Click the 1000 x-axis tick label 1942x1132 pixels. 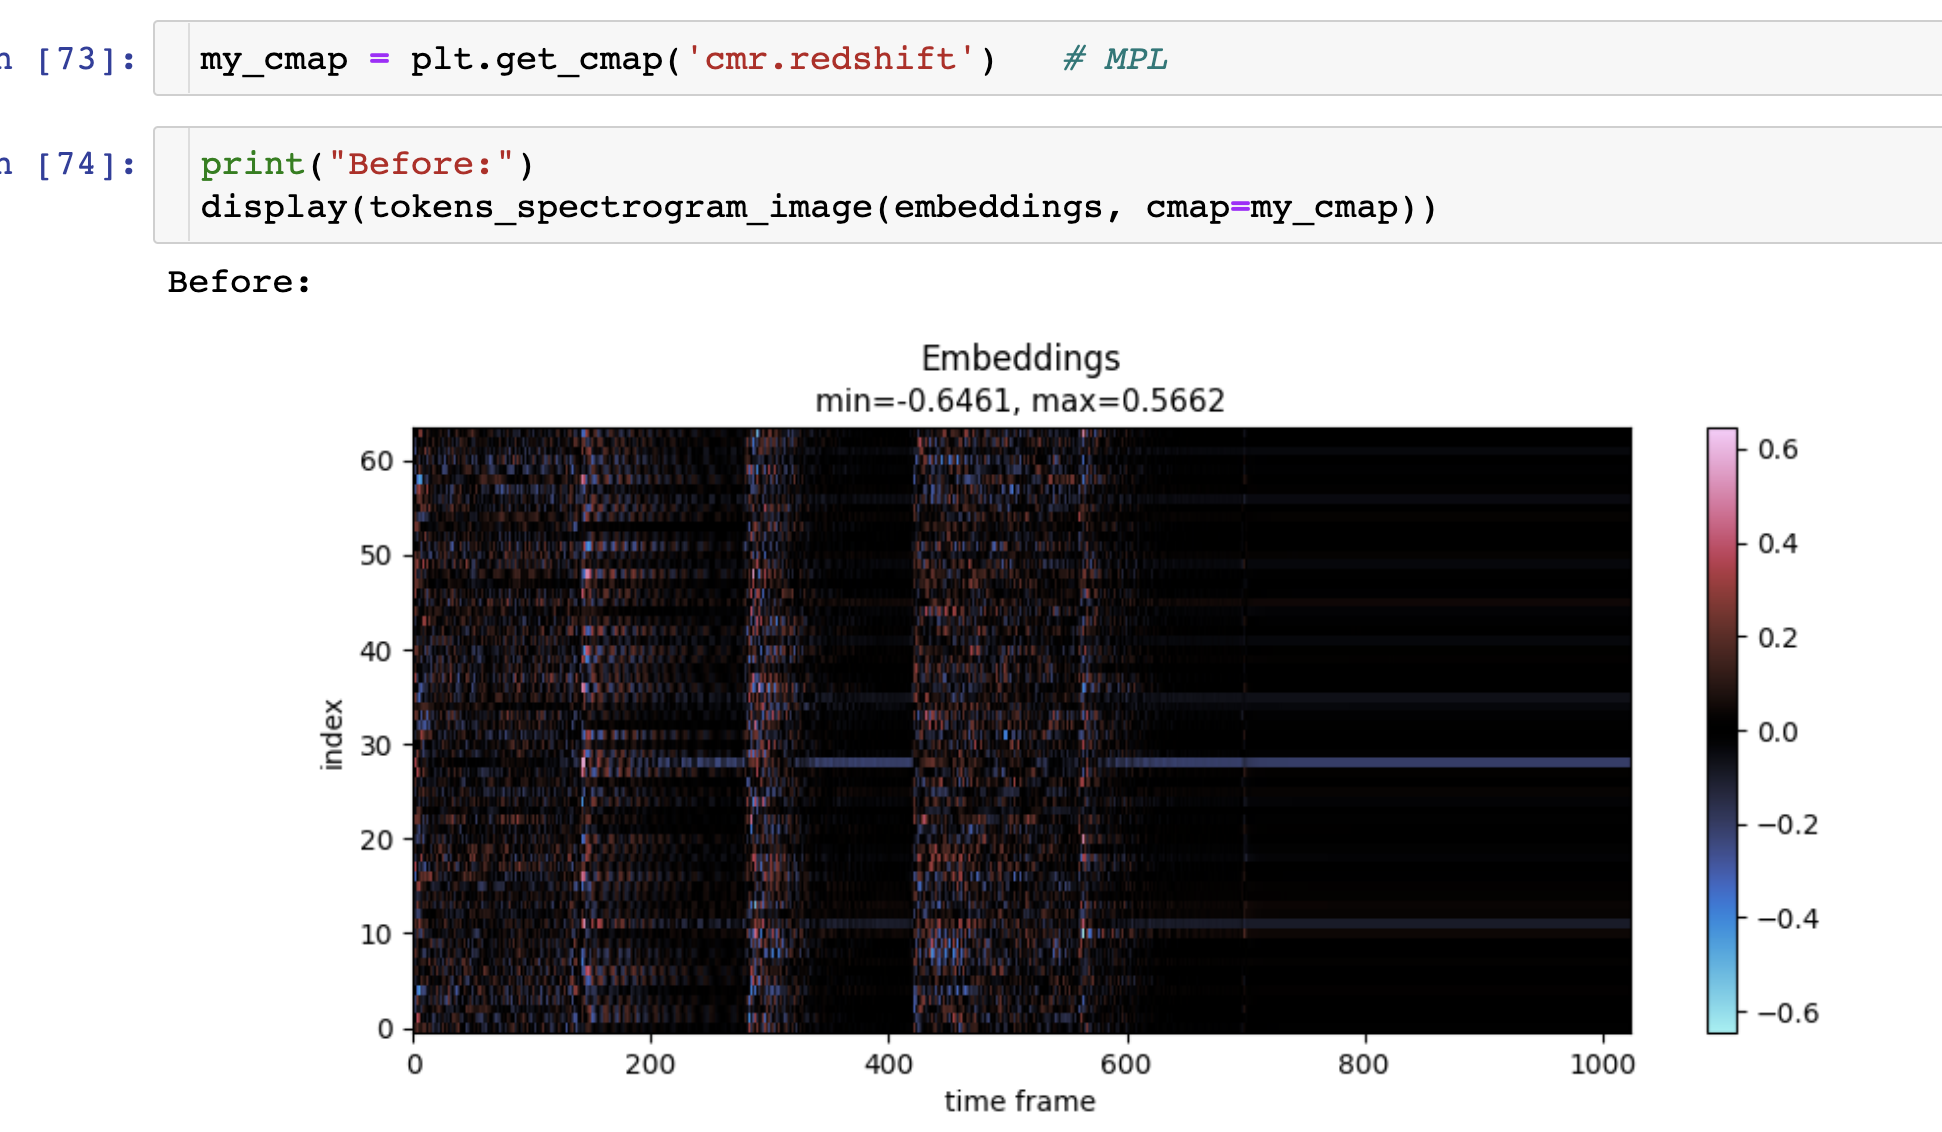[x=1602, y=1064]
